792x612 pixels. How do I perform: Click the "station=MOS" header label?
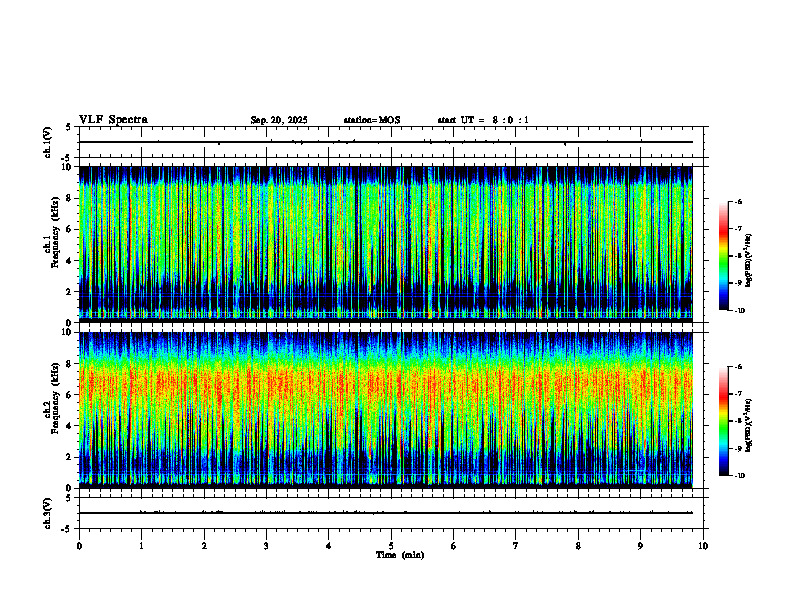(372, 120)
